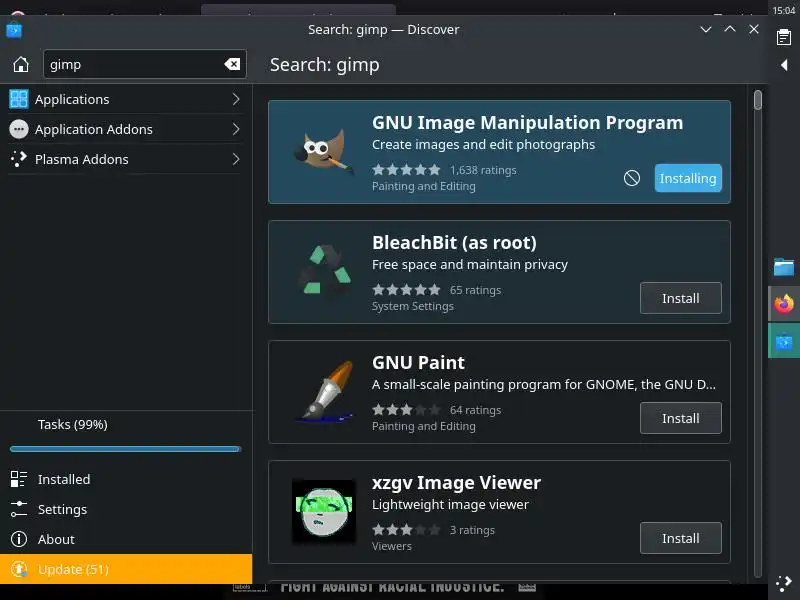Click the Plasma launcher icon at panel bottom
Image resolution: width=800 pixels, height=600 pixels.
click(784, 584)
